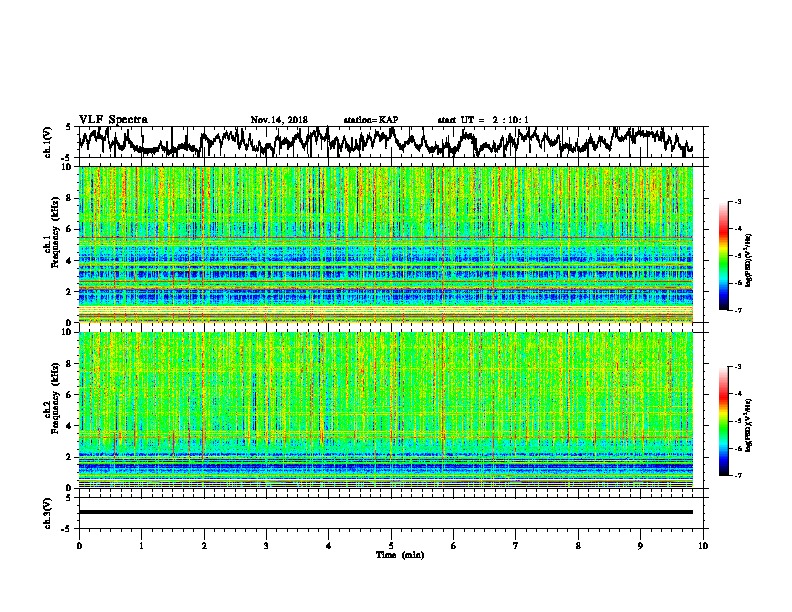Select the "start UT = 2 : 10: 1" text
792x612 pixels.
coord(483,120)
